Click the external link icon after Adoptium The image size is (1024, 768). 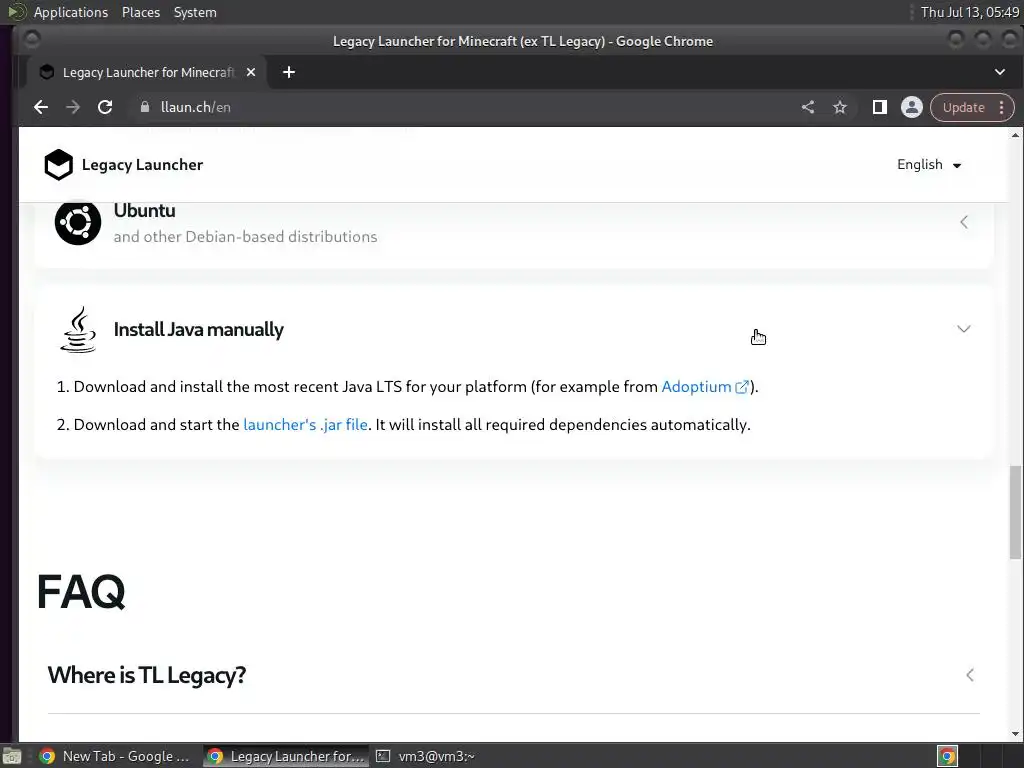point(742,387)
